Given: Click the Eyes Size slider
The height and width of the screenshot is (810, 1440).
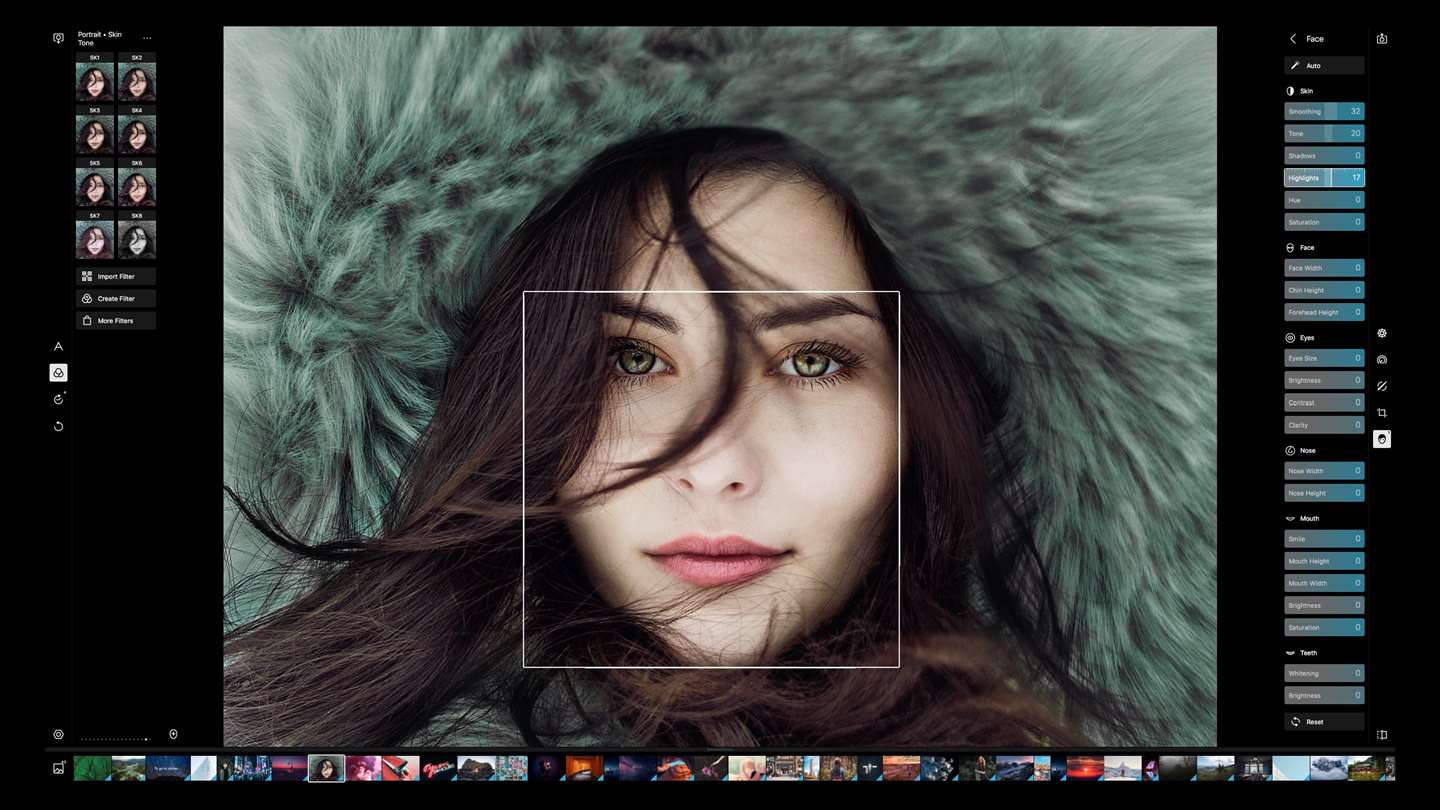Looking at the screenshot, I should [1324, 358].
